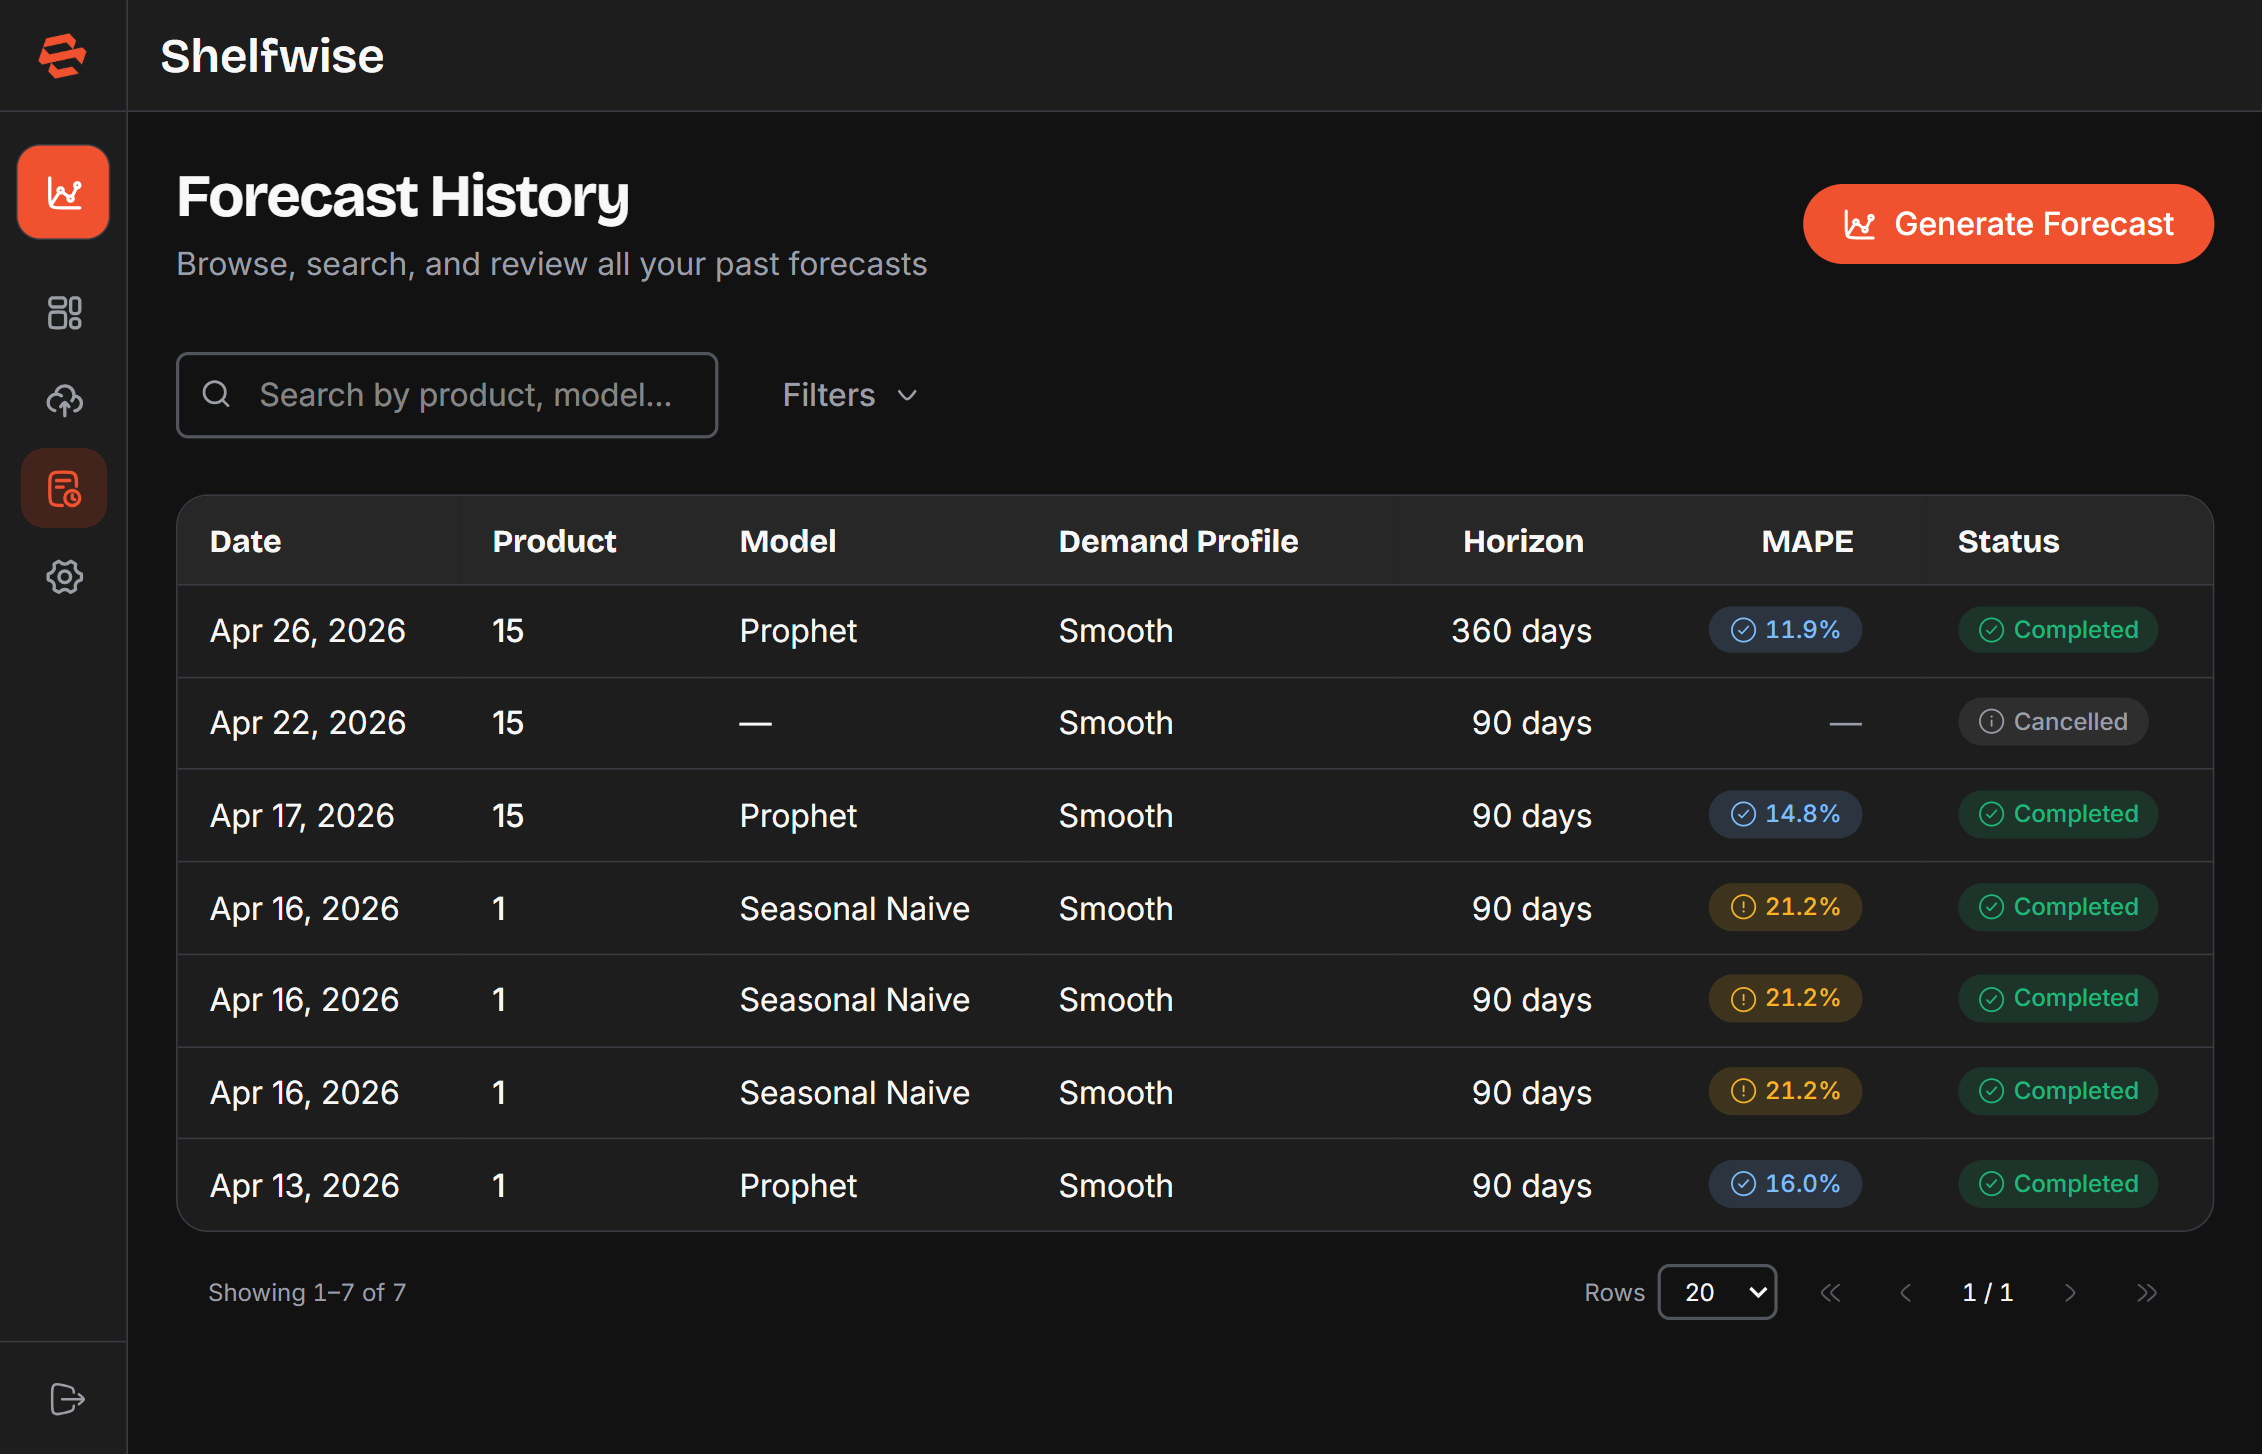This screenshot has width=2262, height=1454.
Task: Open the cloud upload sidebar icon
Action: coord(64,400)
